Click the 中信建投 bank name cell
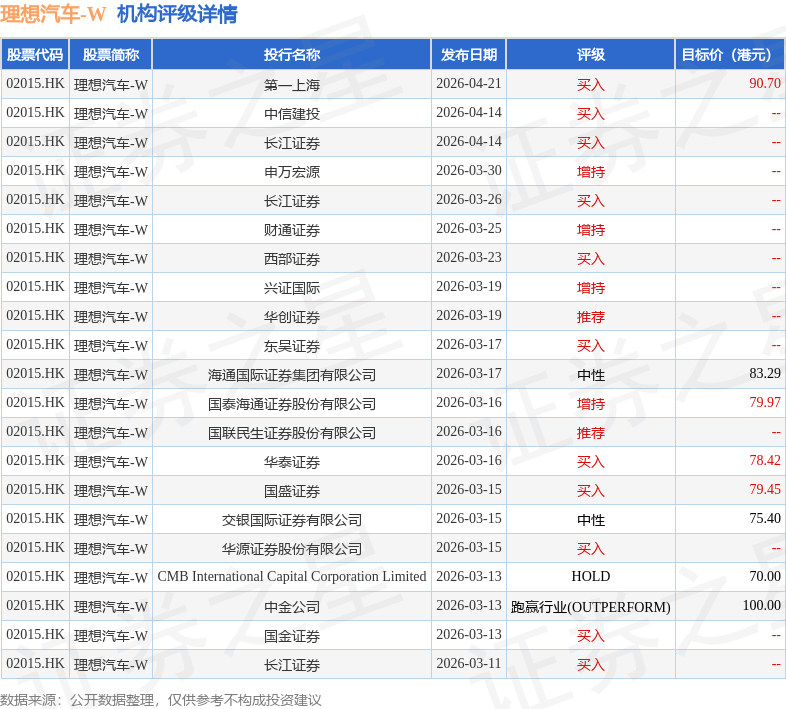The image size is (786, 709). click(292, 114)
